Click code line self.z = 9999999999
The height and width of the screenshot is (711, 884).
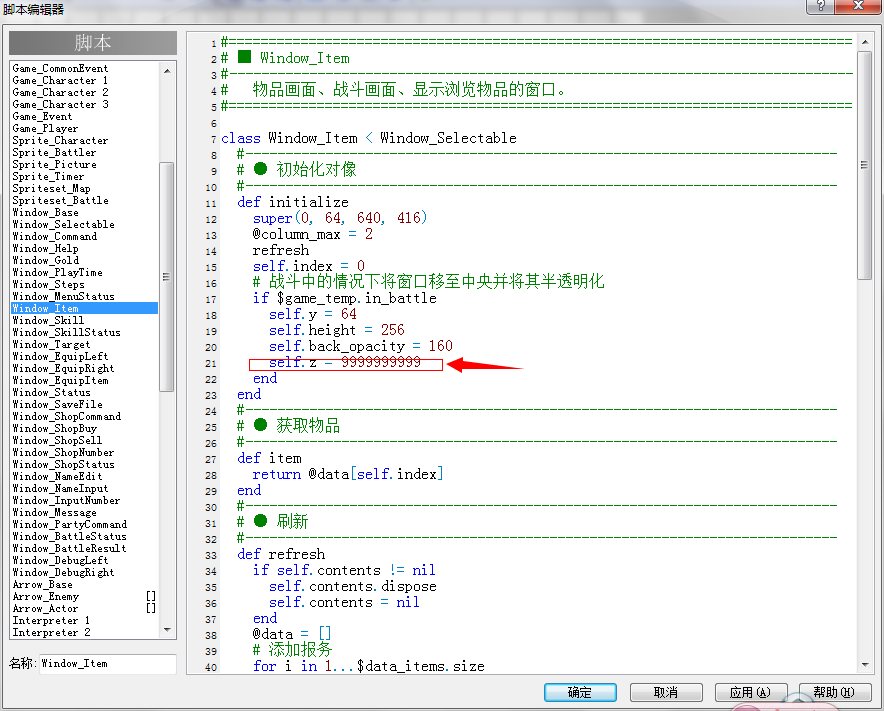344,363
